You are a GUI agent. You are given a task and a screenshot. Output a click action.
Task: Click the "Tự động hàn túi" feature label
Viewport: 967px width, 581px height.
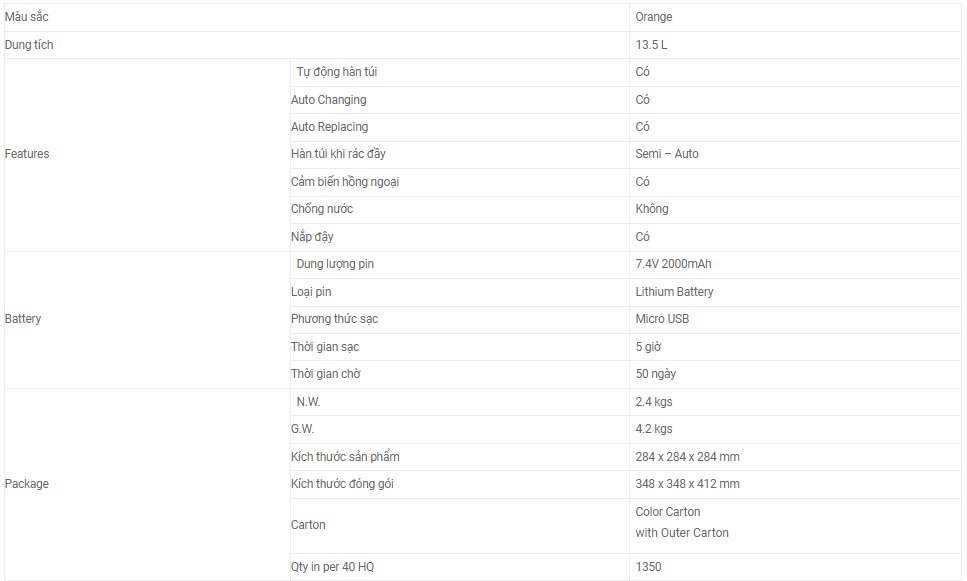337,72
